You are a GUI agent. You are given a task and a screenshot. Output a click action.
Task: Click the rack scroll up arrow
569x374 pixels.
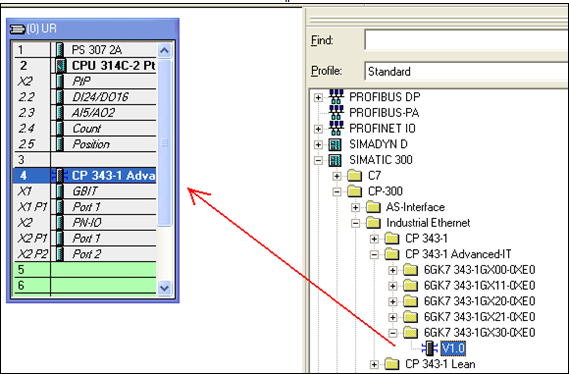(164, 50)
